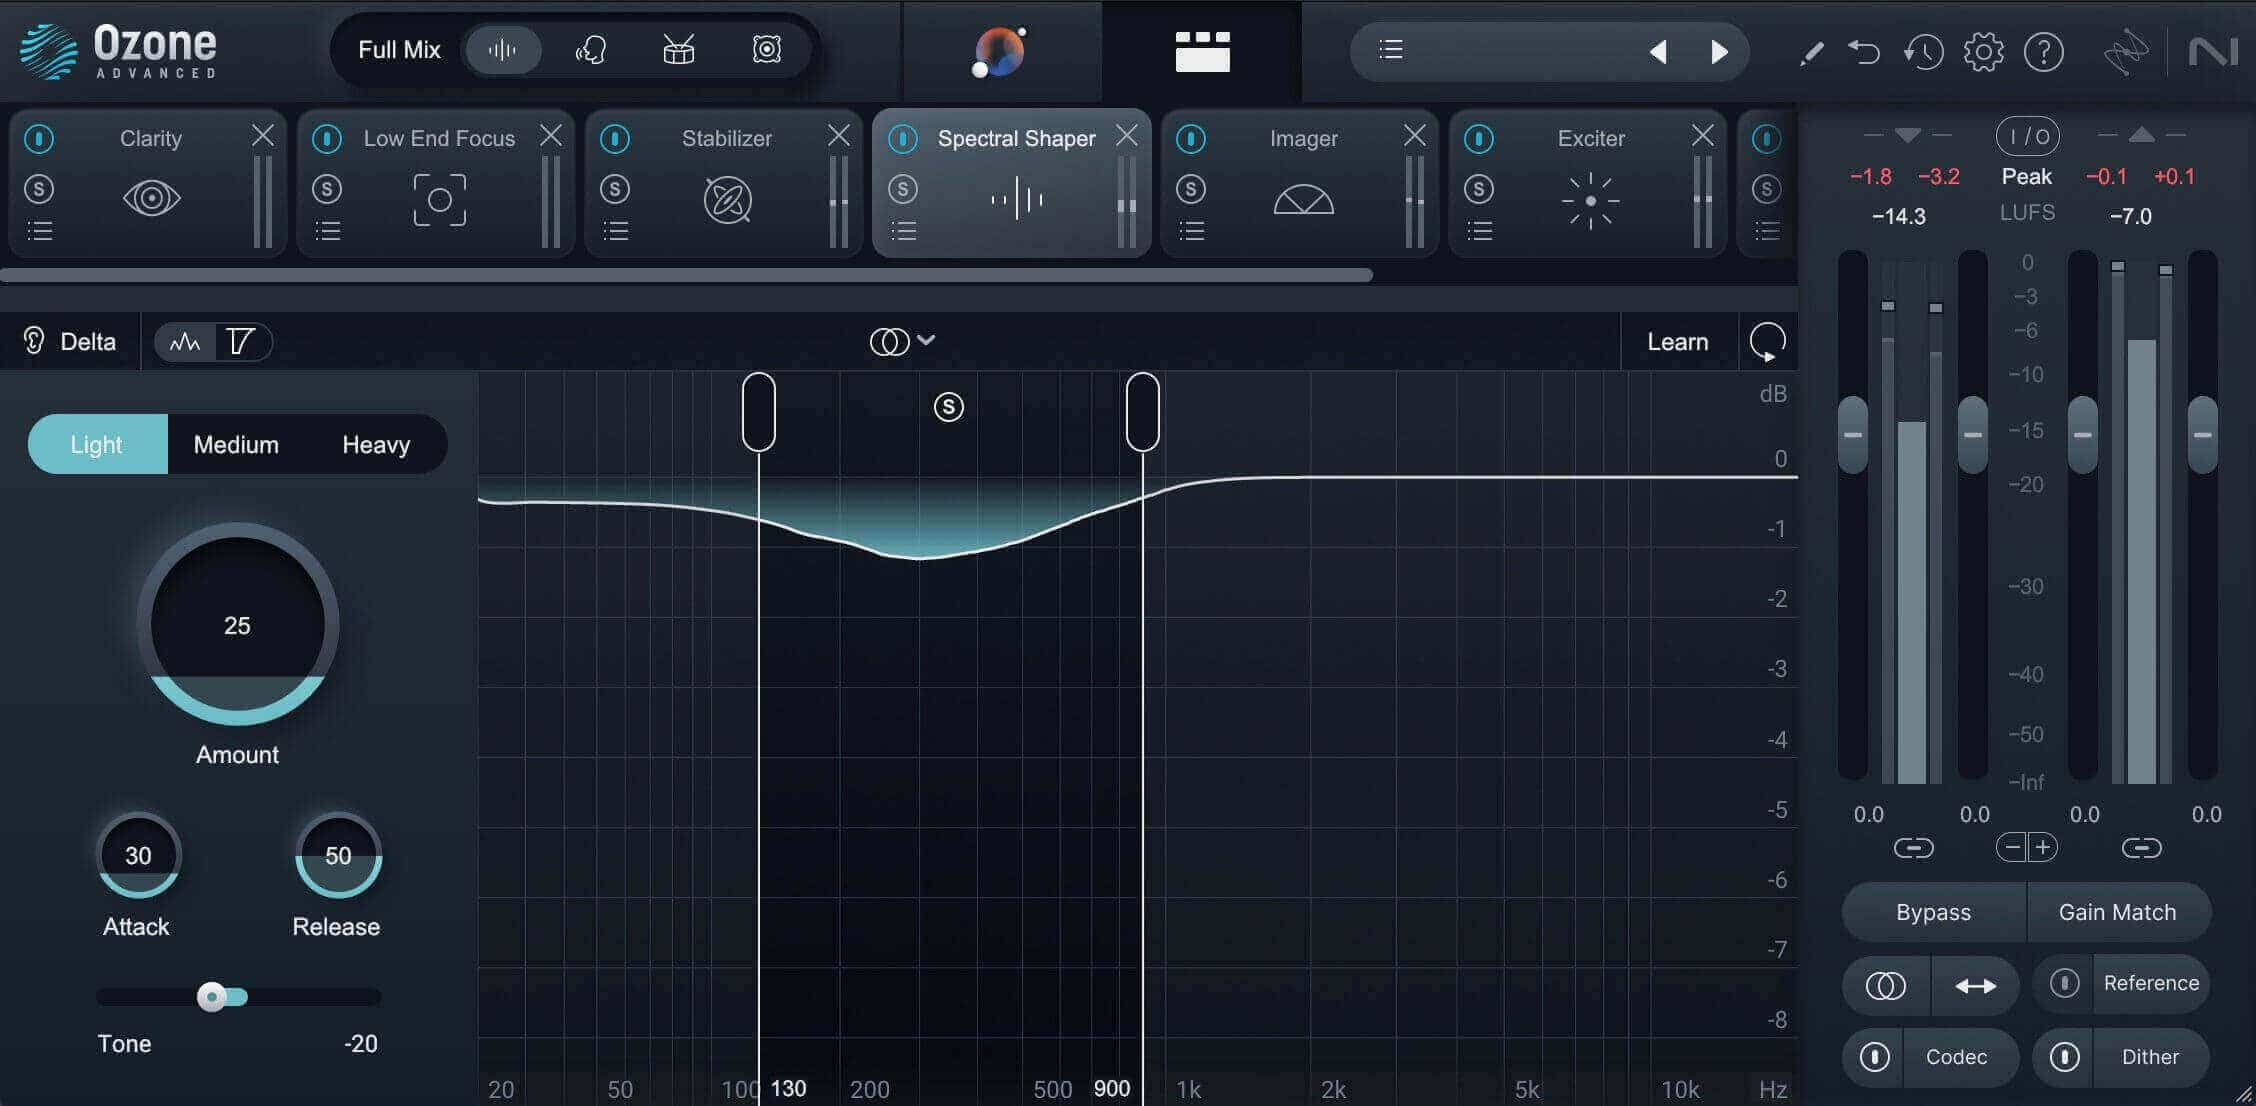Open Imager module preset list

(x=1192, y=232)
